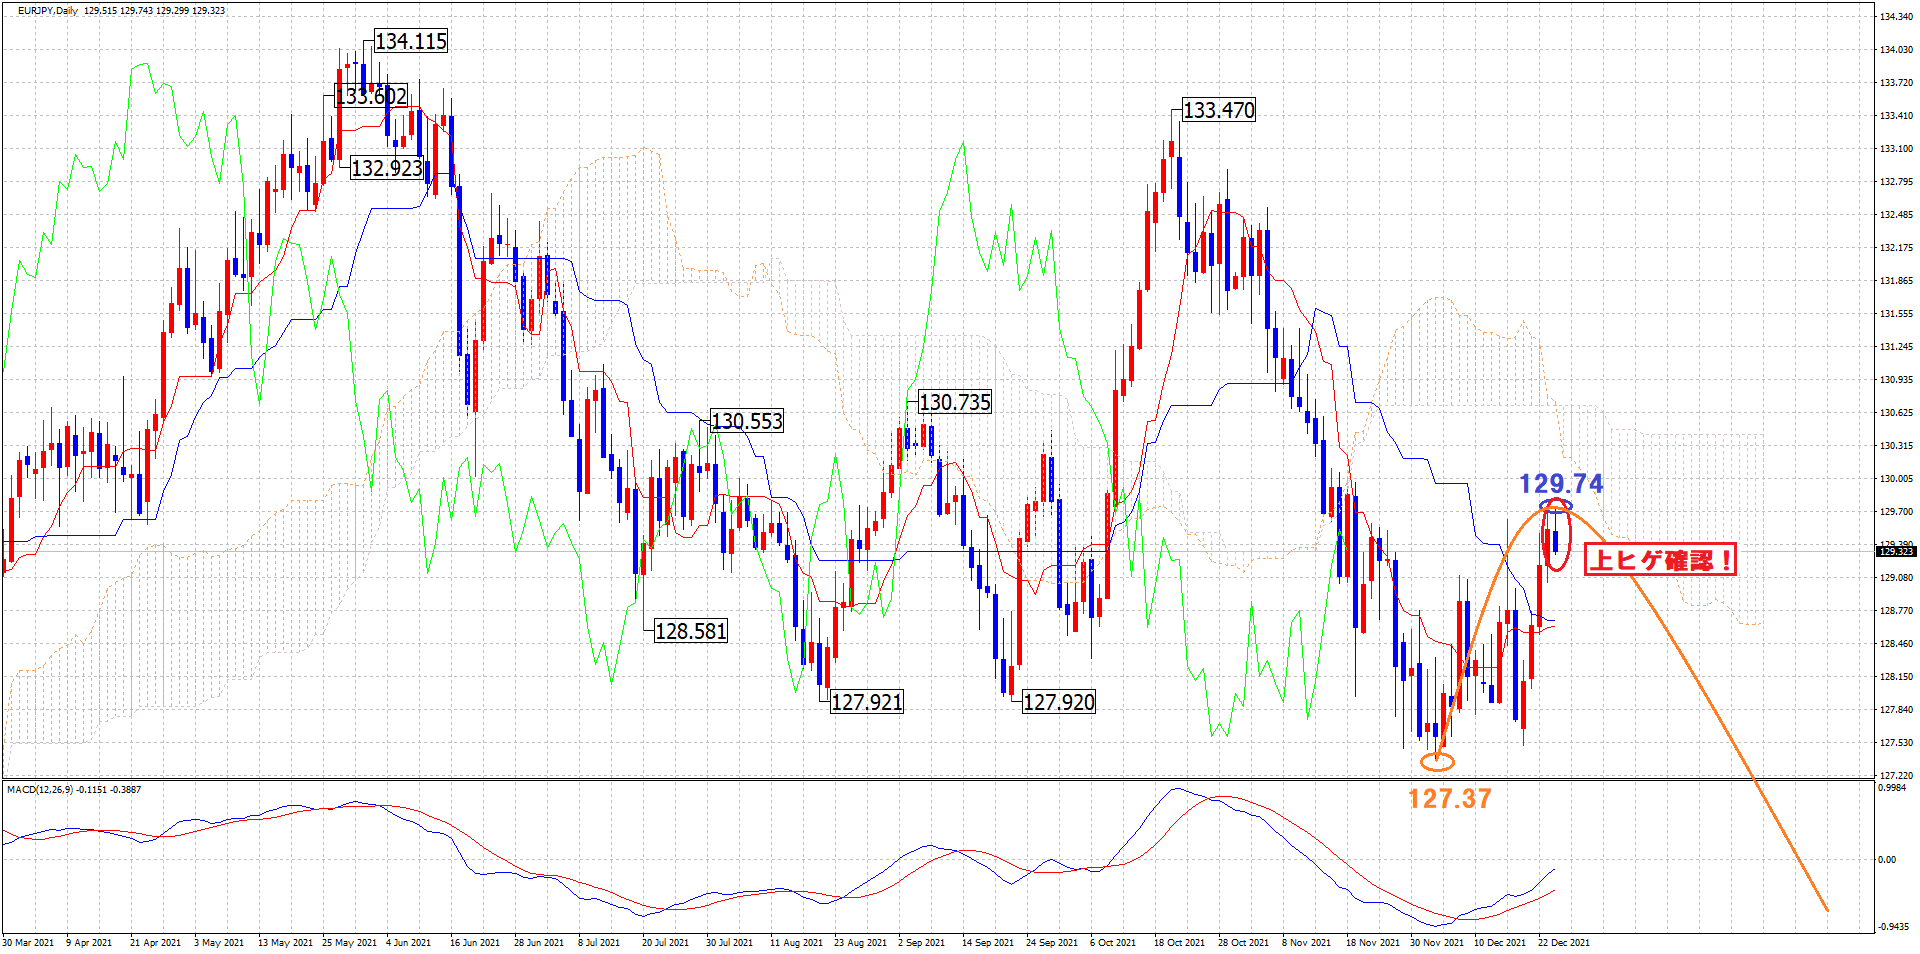Click the MACD(12,26,9) indicator label
The width and height of the screenshot is (1920, 954).
74,790
